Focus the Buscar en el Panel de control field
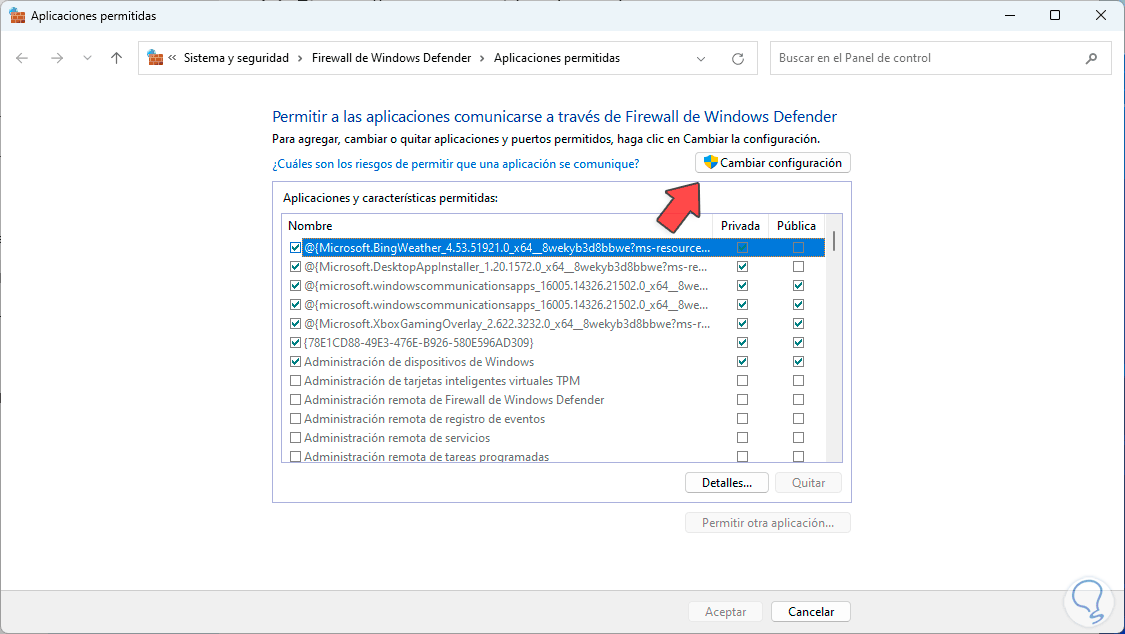The height and width of the screenshot is (634, 1125). [x=940, y=58]
